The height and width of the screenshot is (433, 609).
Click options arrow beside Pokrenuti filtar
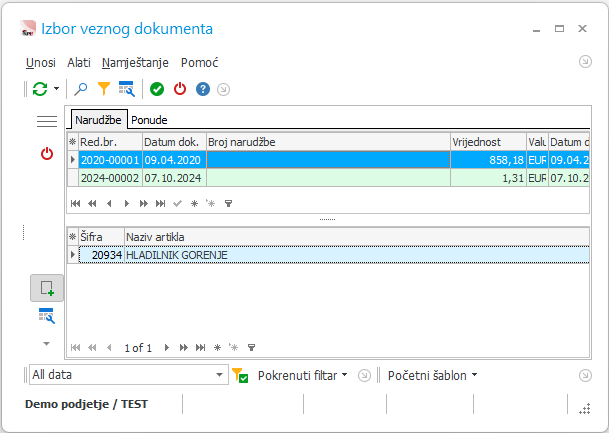click(x=364, y=376)
